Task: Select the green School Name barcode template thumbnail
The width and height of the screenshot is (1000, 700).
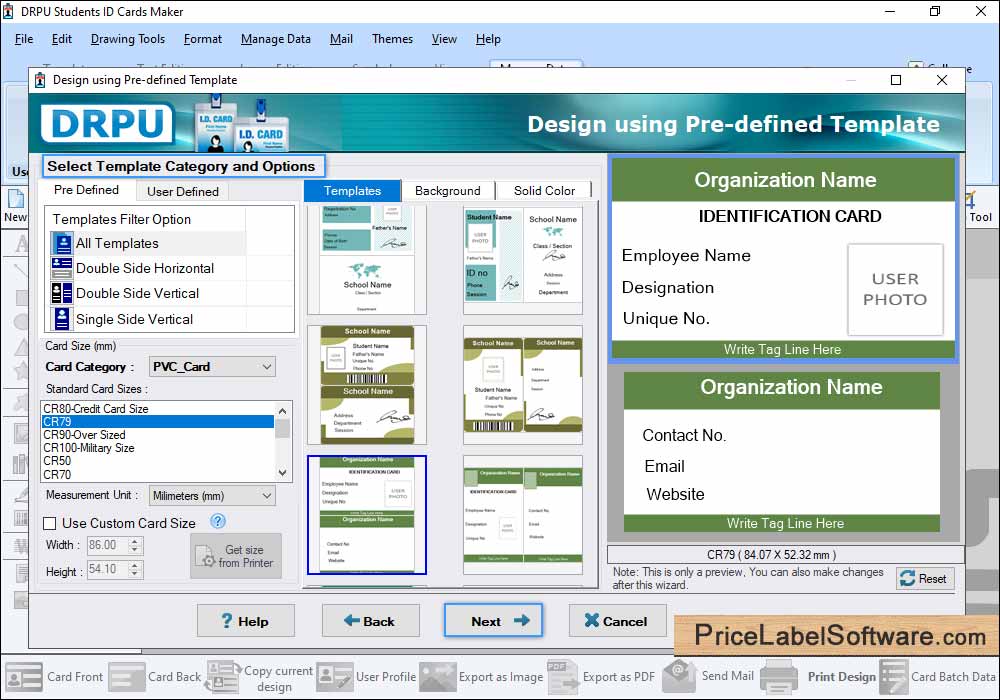Action: (366, 384)
